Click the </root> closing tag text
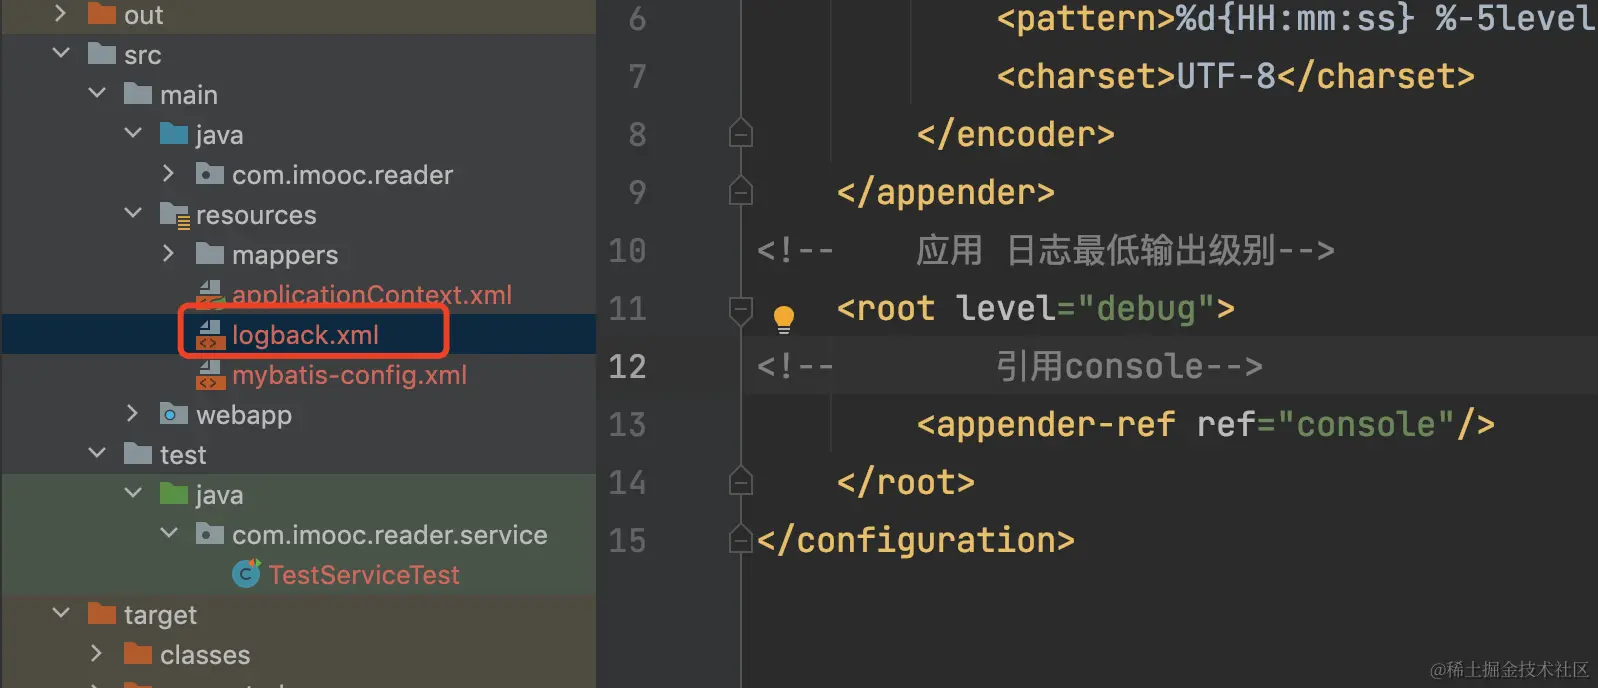Screen dimensions: 1598x688 905,483
